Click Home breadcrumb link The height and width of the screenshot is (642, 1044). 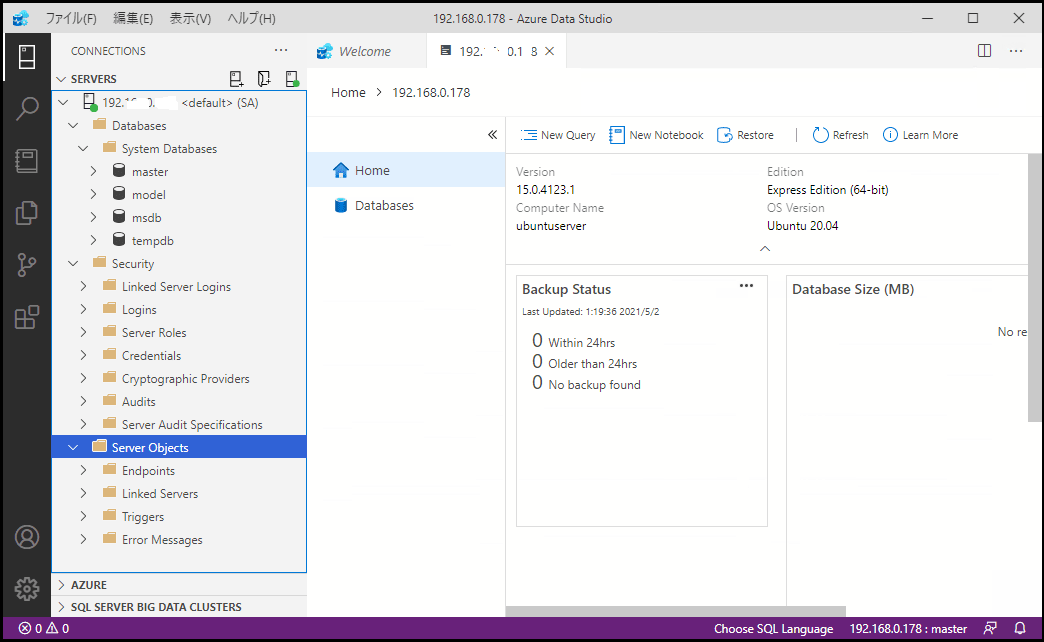coord(348,93)
